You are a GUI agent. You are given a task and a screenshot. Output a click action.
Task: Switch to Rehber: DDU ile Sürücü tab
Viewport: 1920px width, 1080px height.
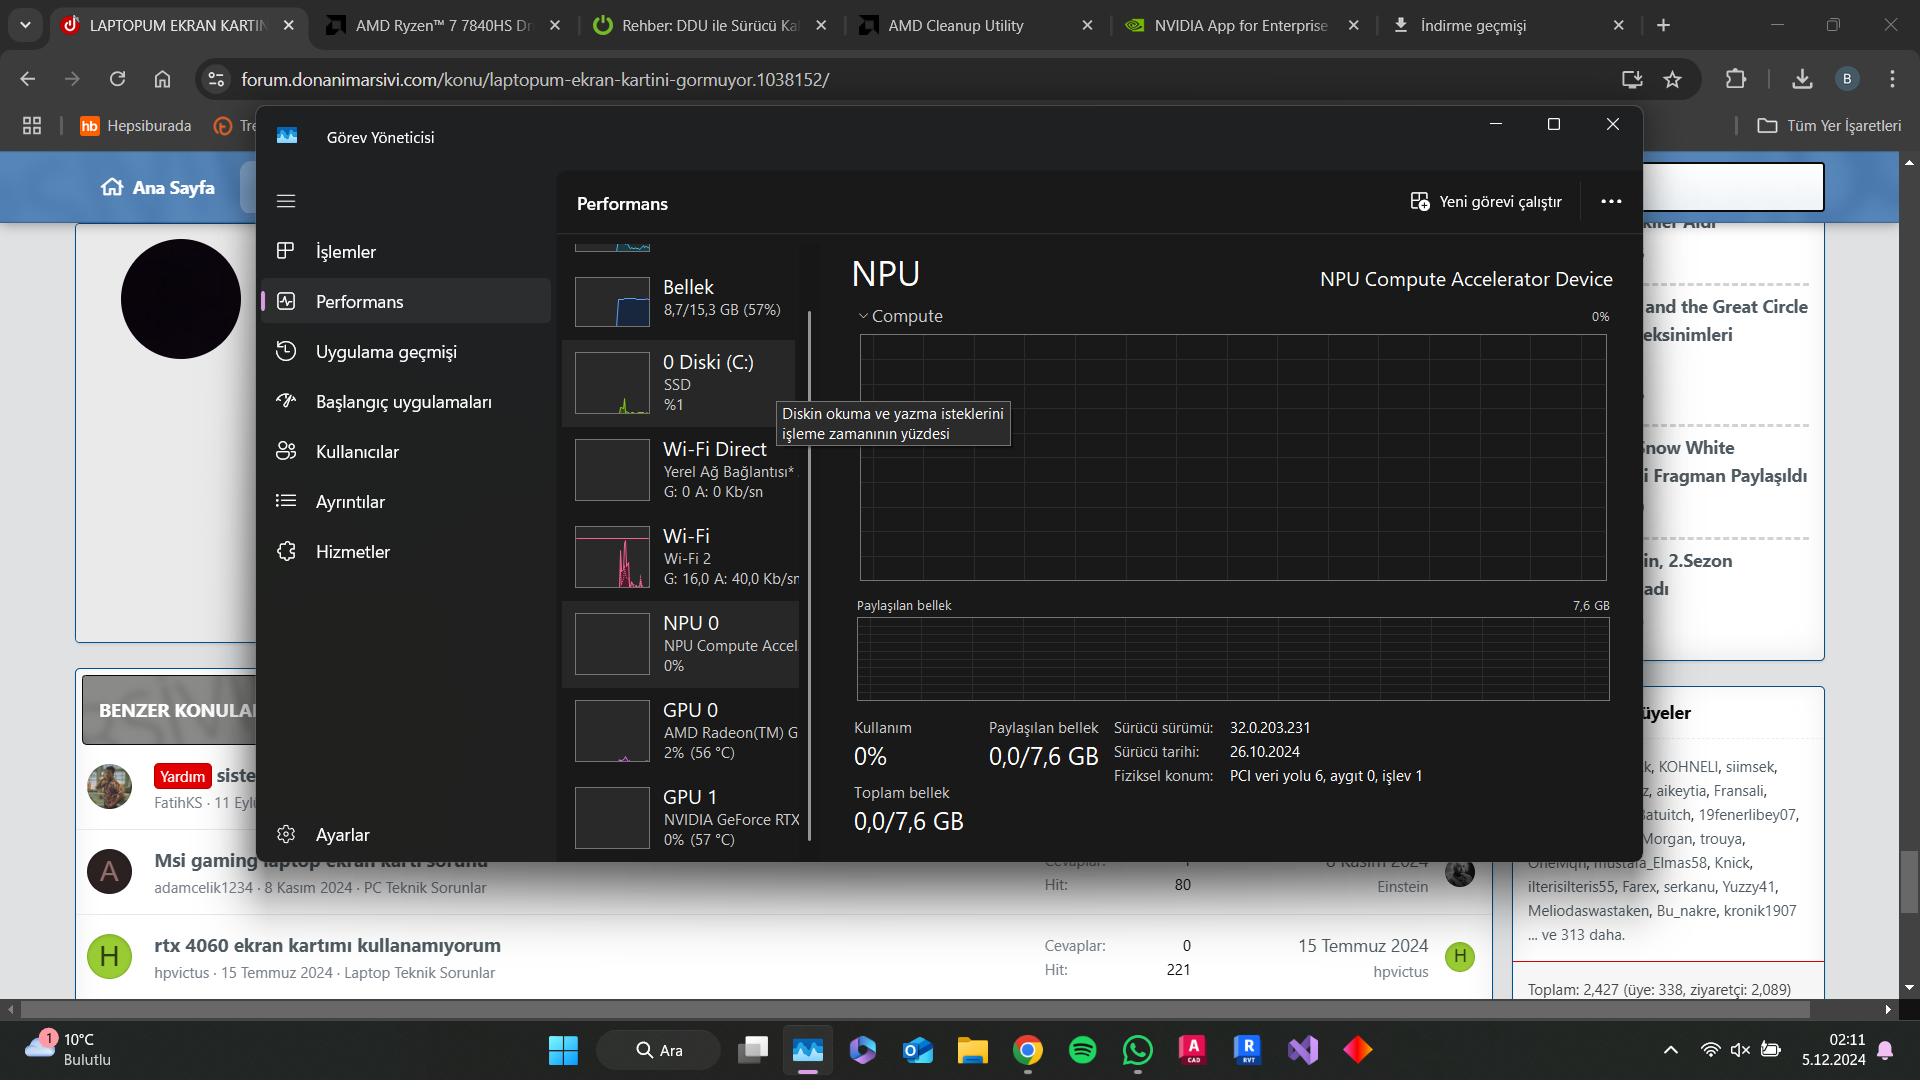click(710, 25)
